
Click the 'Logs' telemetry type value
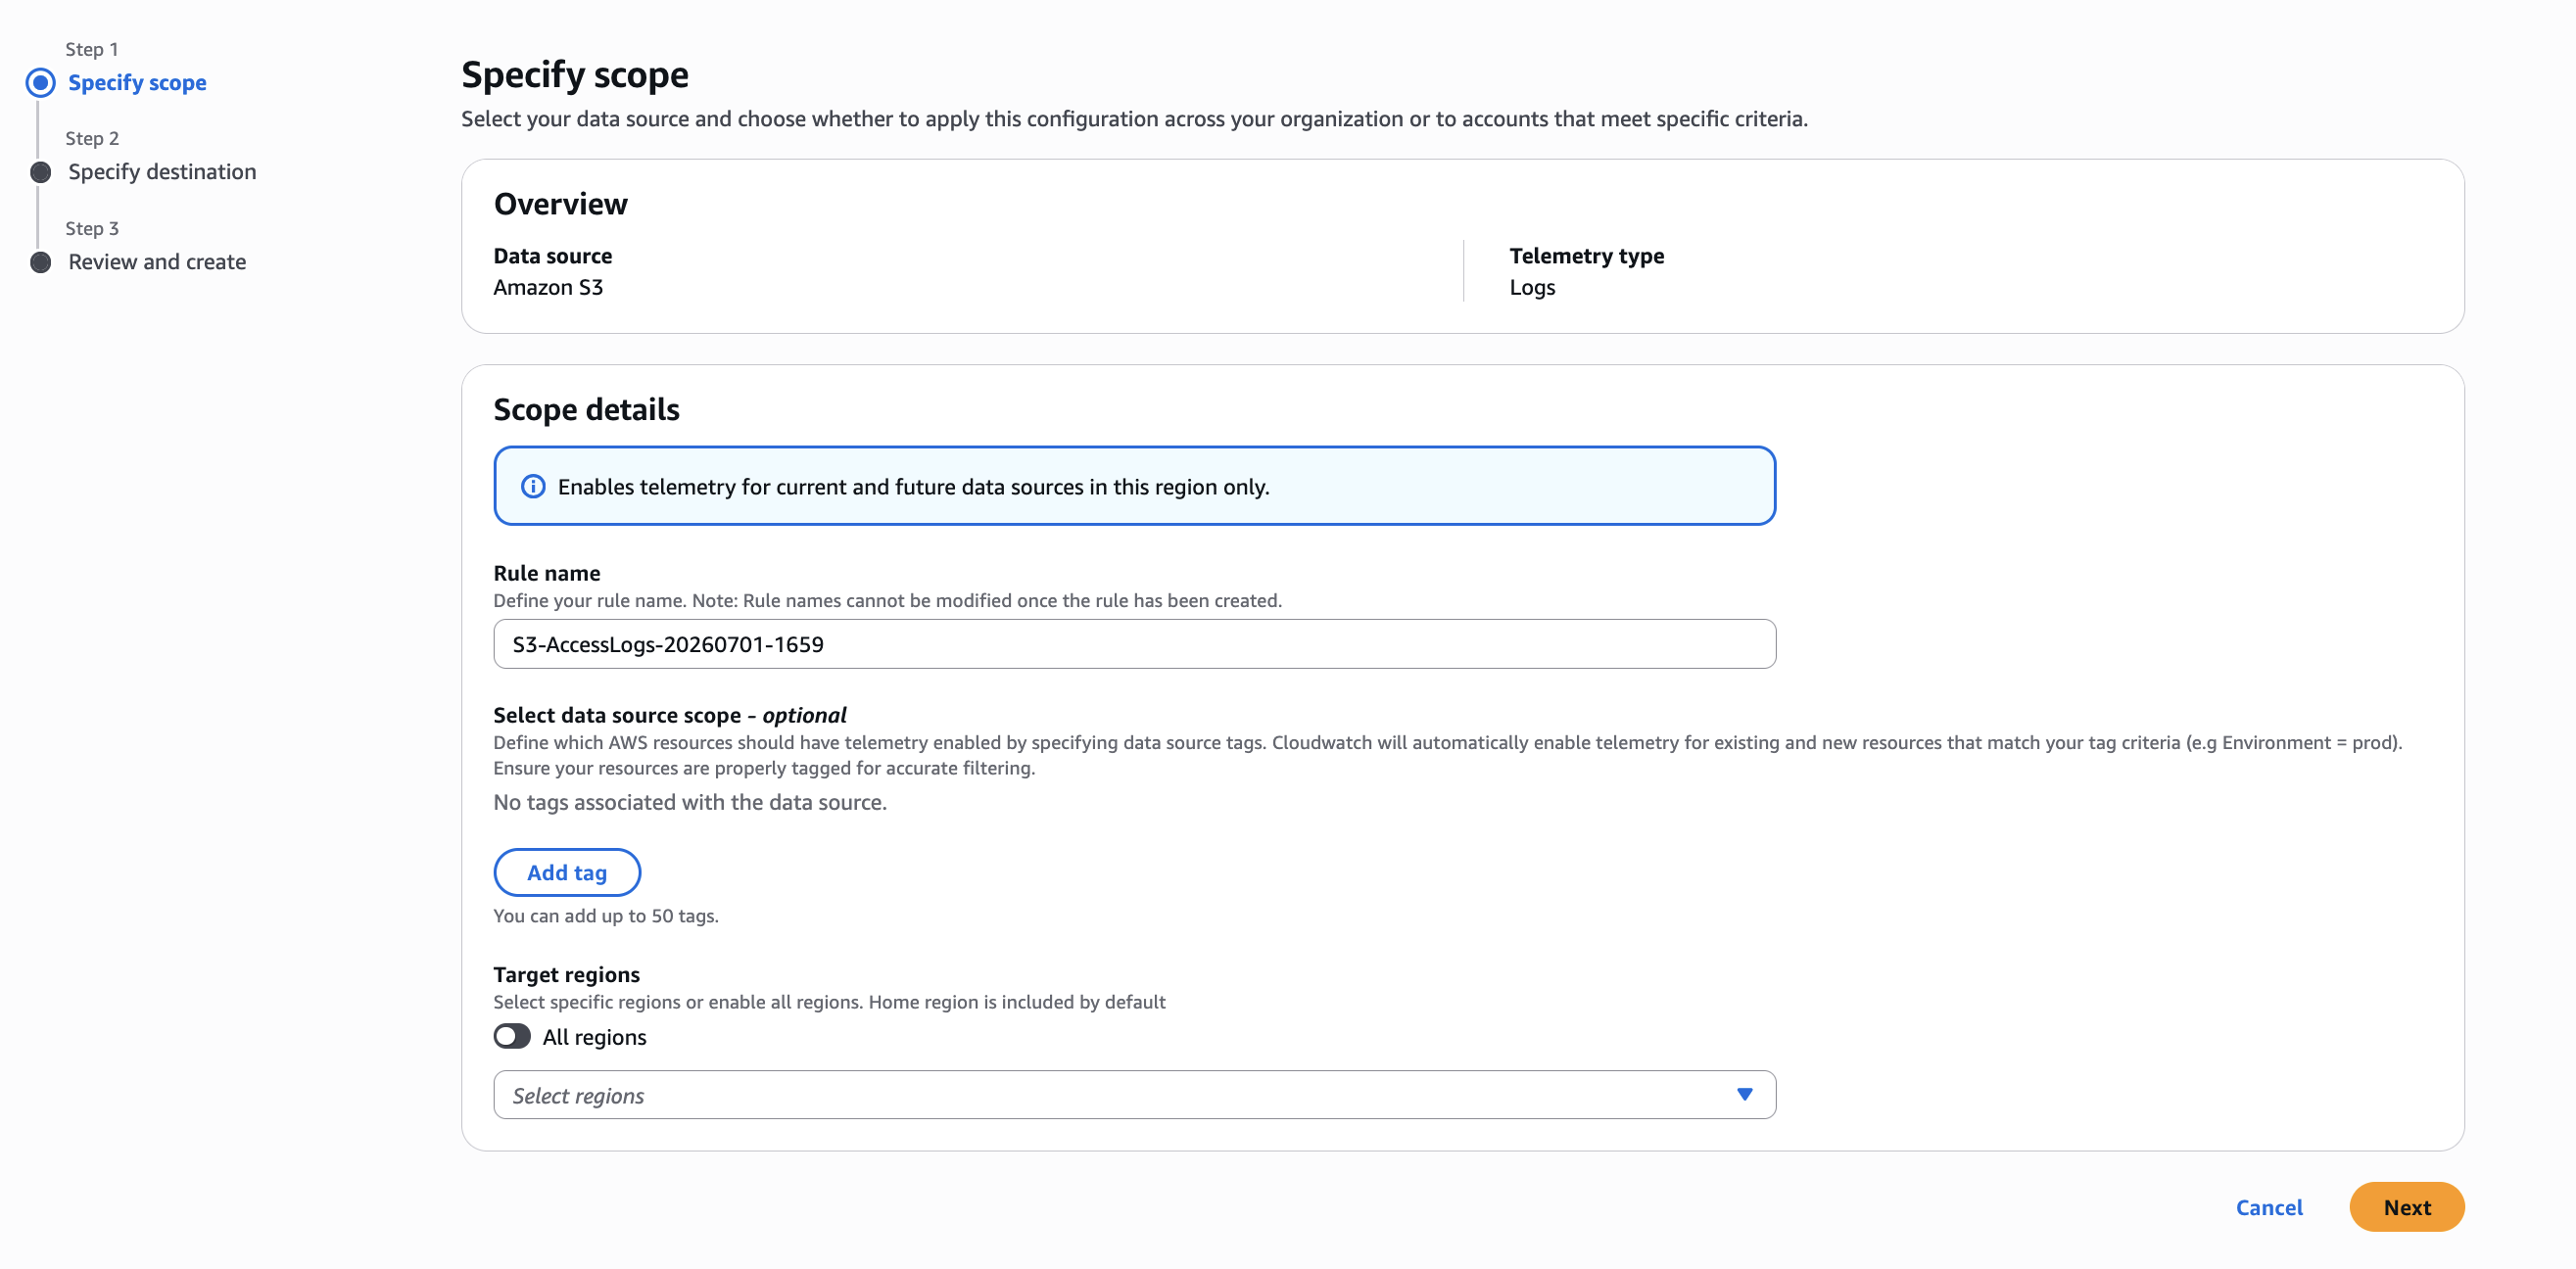pos(1532,288)
